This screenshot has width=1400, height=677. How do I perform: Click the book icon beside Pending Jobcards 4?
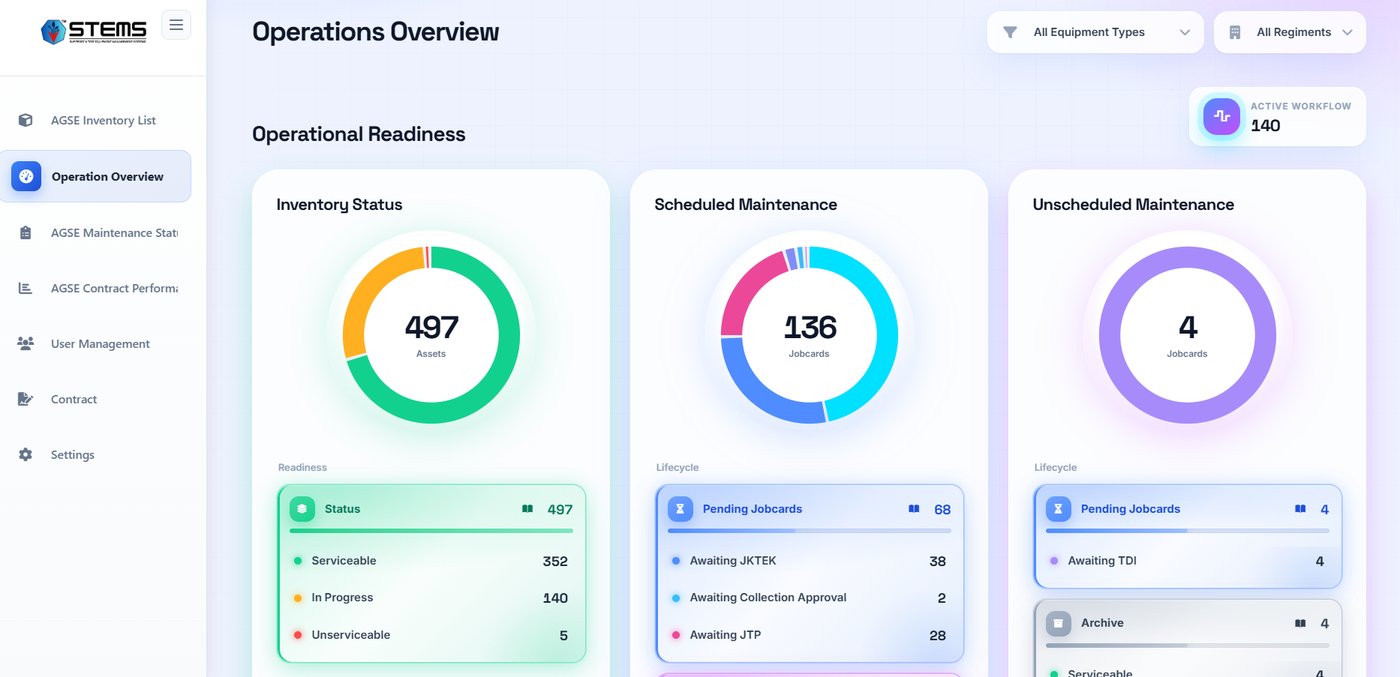[1300, 509]
